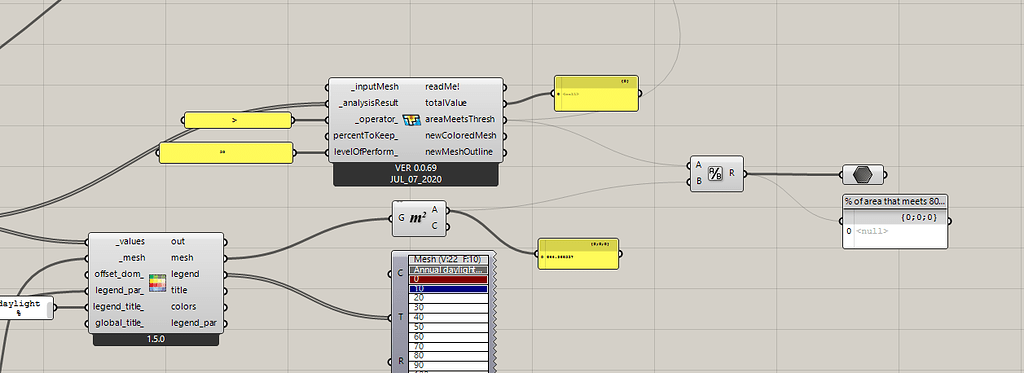Image resolution: width=1024 pixels, height=373 pixels.
Task: Click output A of the Area component
Action: pyautogui.click(x=434, y=210)
